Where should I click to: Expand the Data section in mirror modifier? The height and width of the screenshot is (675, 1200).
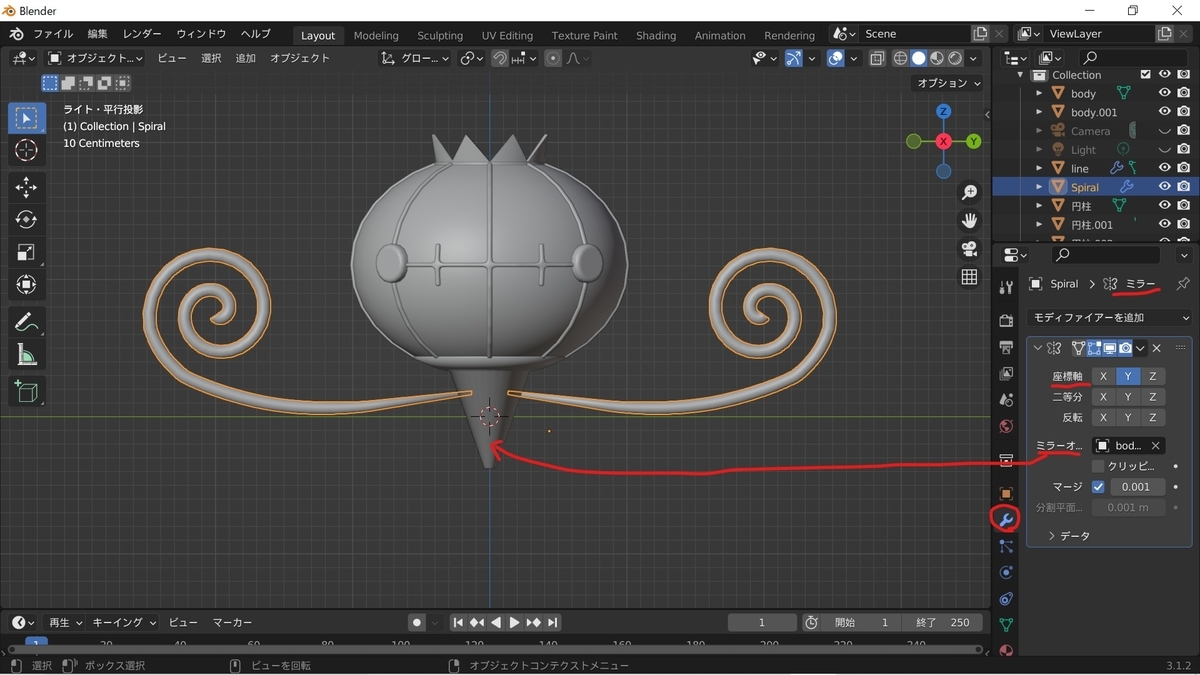click(1070, 536)
